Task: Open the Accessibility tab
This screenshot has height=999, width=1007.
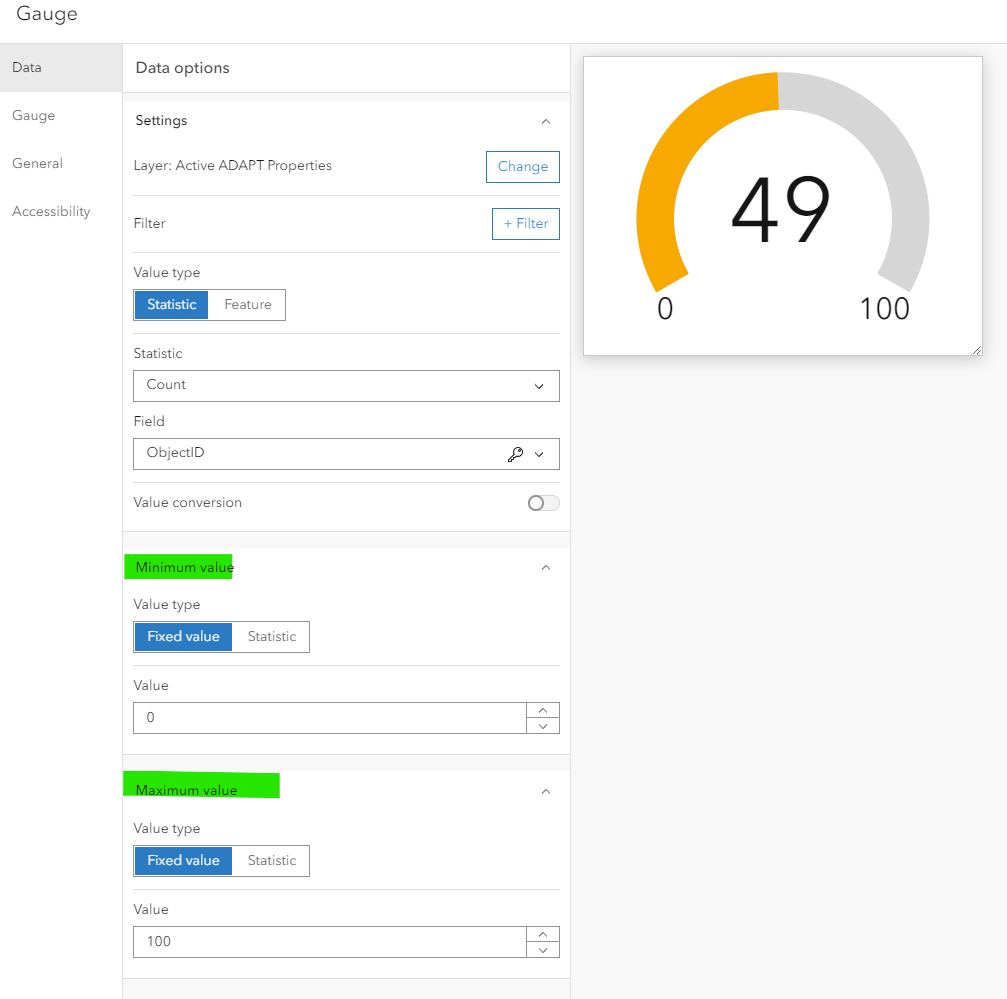Action: coord(51,211)
